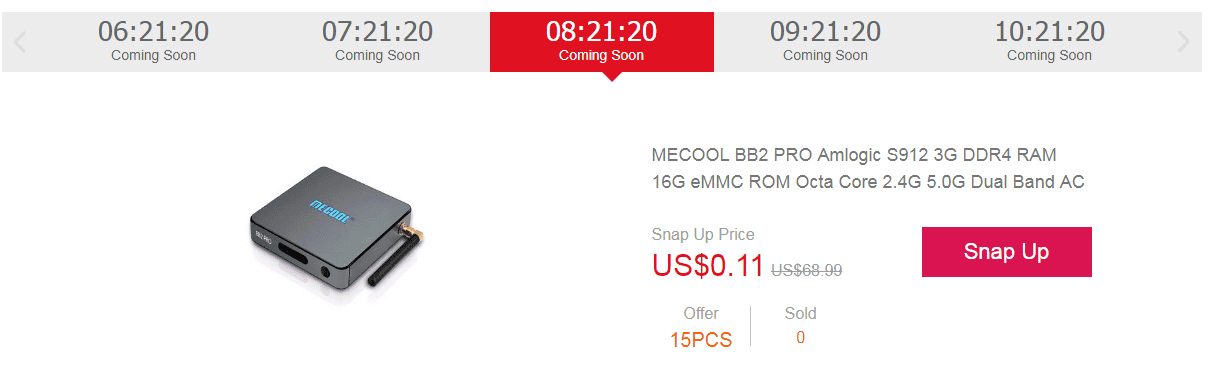Select the 06:21:20 time slot
The width and height of the screenshot is (1228, 392).
pyautogui.click(x=154, y=42)
